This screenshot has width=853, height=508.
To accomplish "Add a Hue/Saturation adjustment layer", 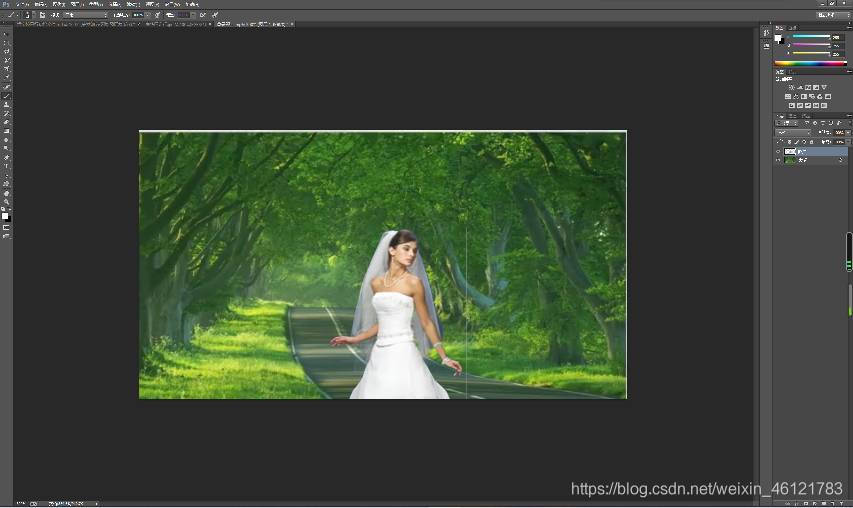I will coord(788,96).
